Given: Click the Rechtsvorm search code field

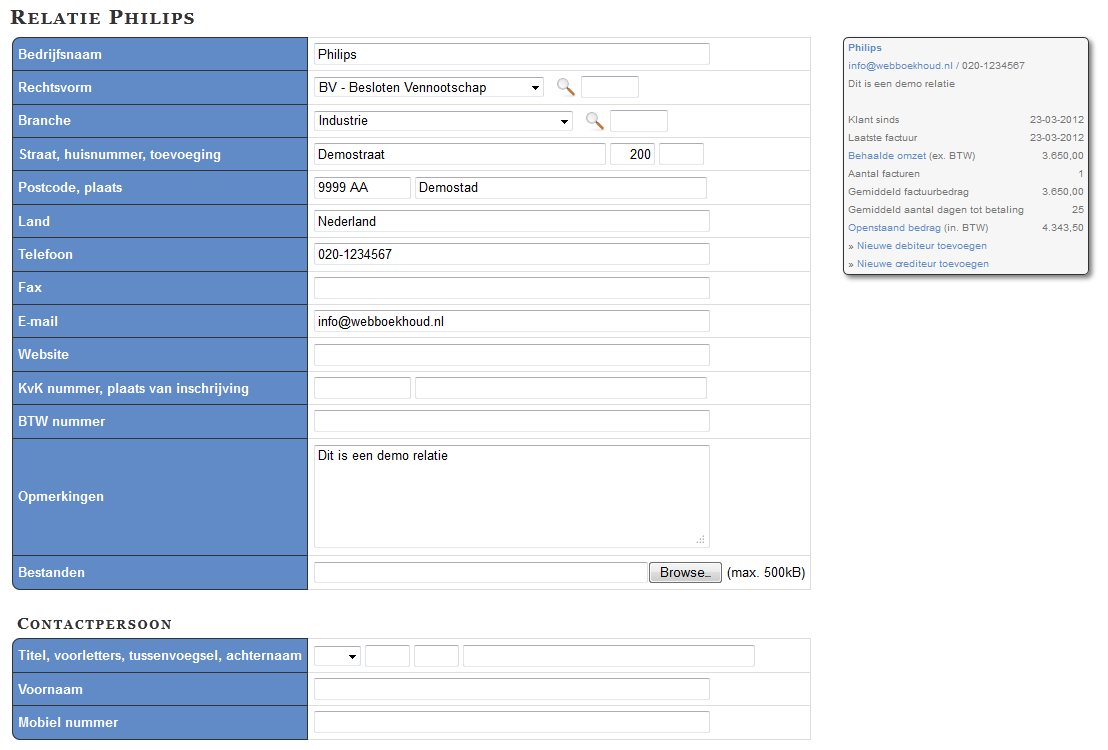Looking at the screenshot, I should coord(610,87).
